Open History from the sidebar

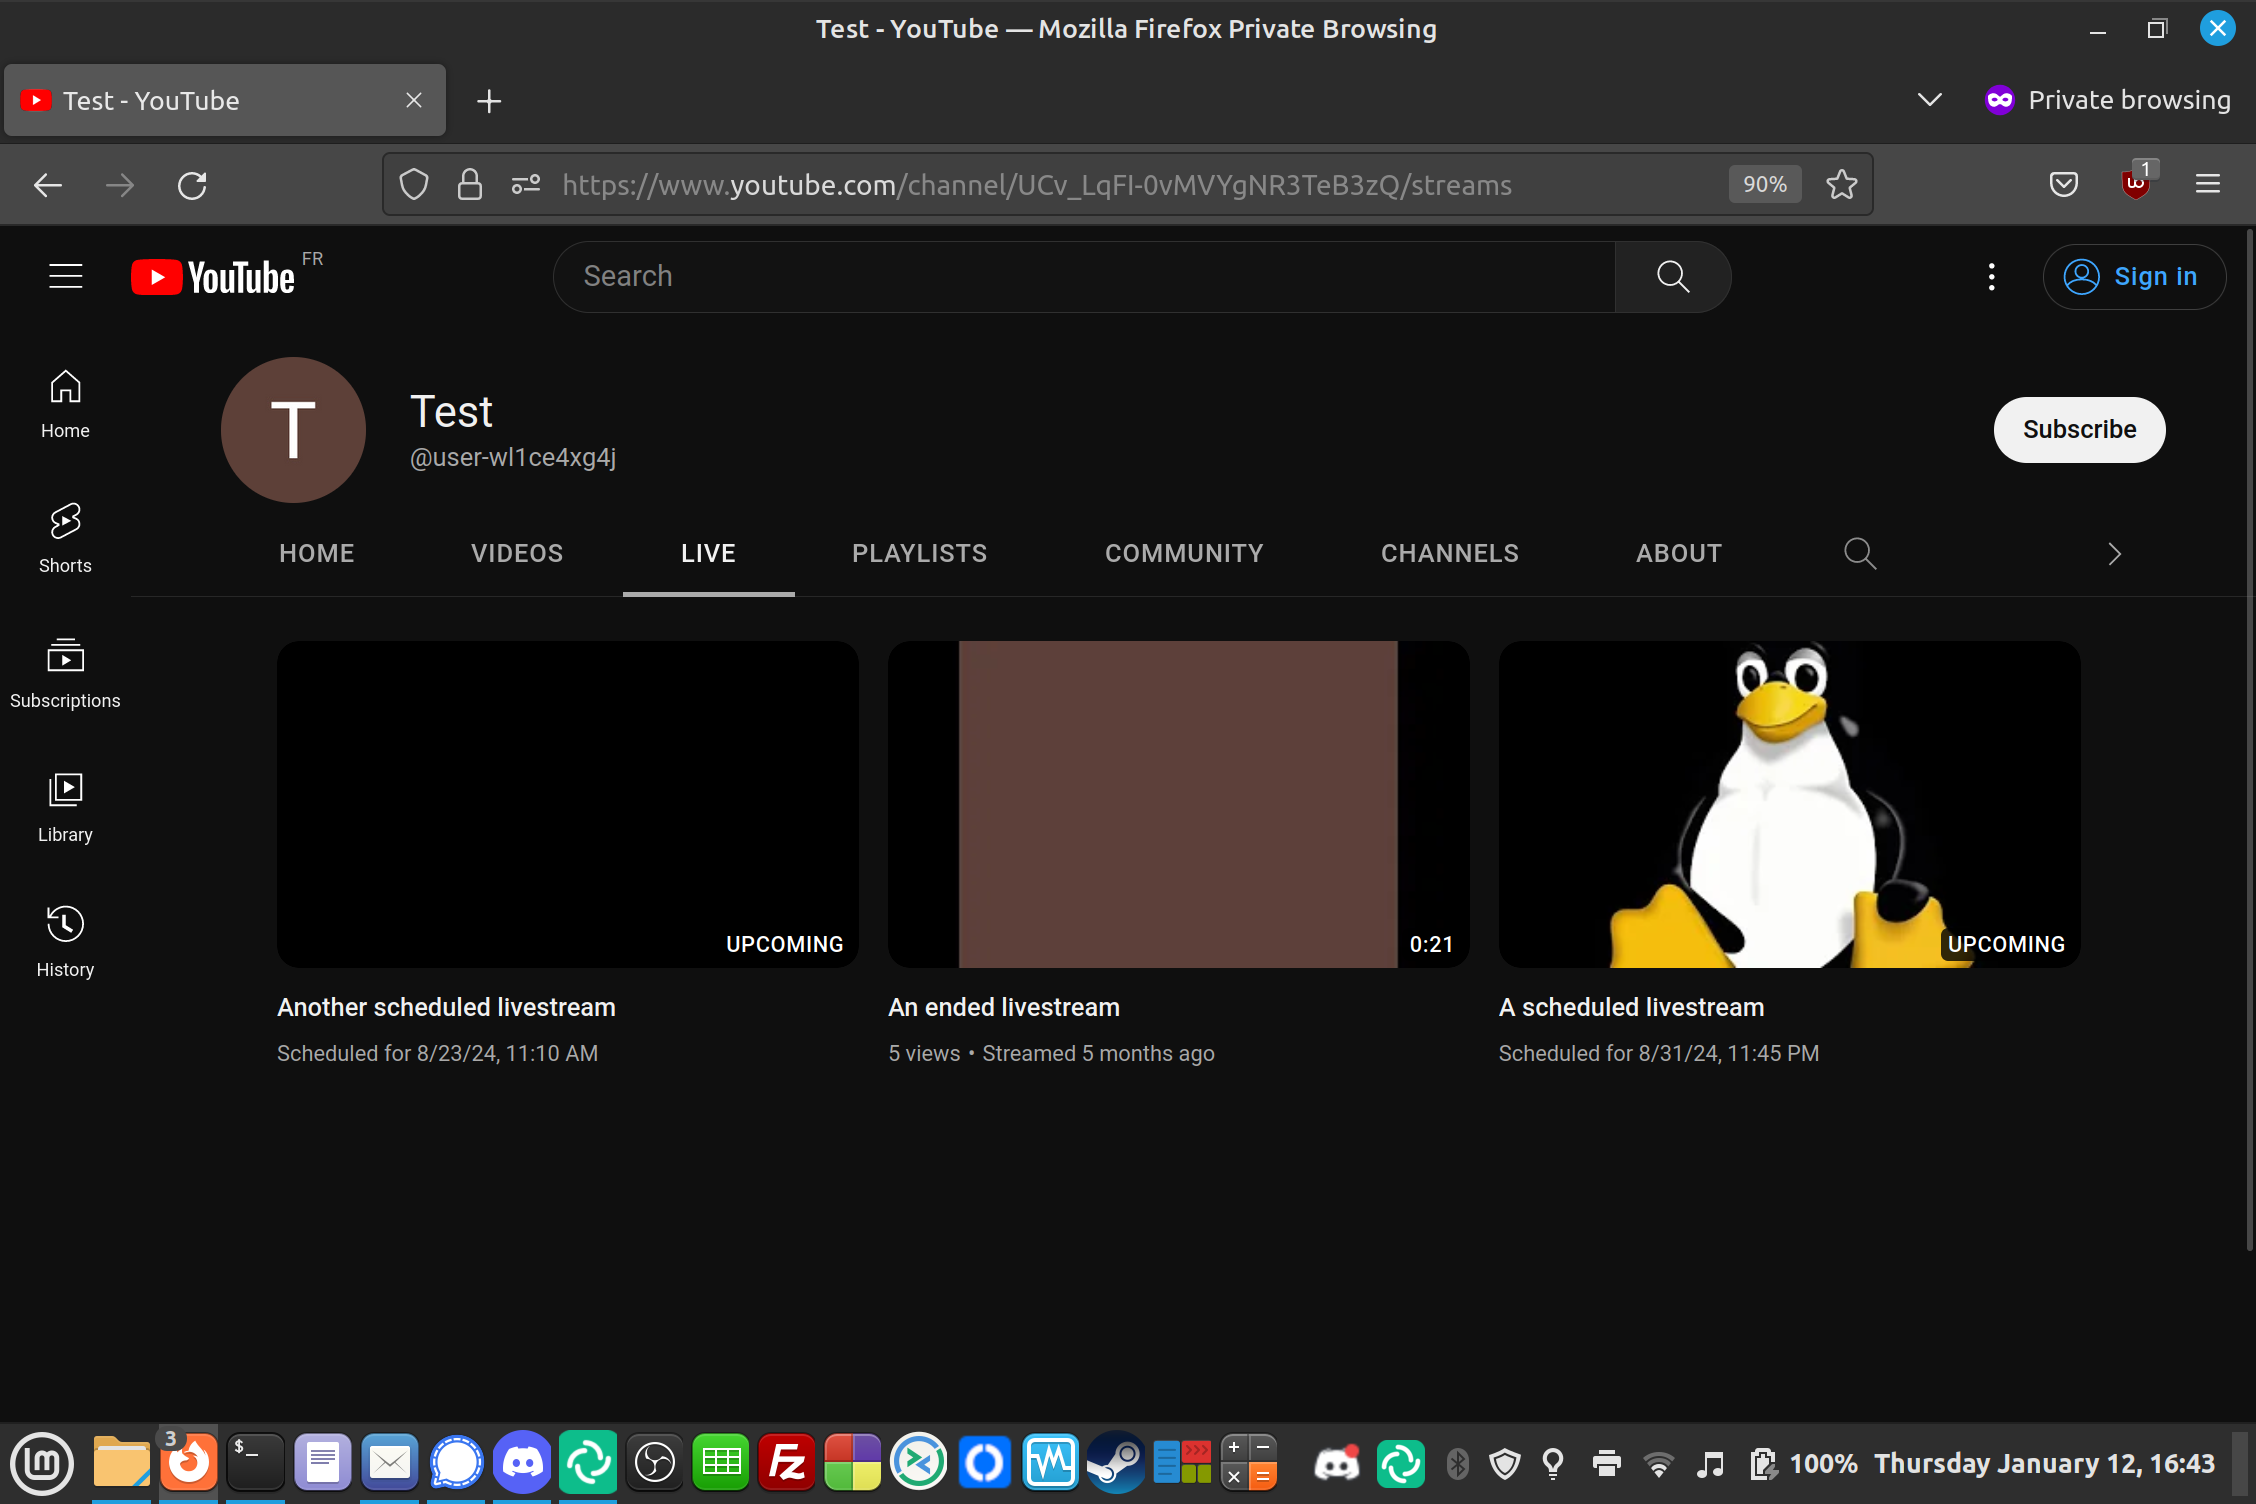click(x=65, y=938)
